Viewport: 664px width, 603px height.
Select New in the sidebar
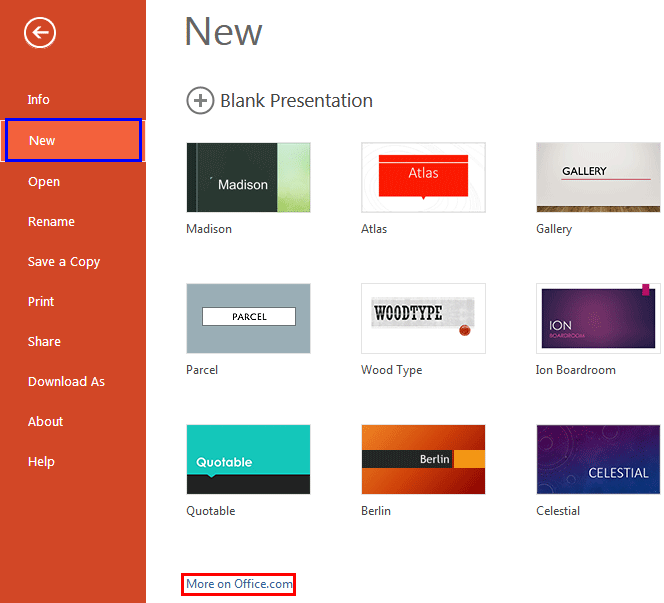[x=73, y=140]
